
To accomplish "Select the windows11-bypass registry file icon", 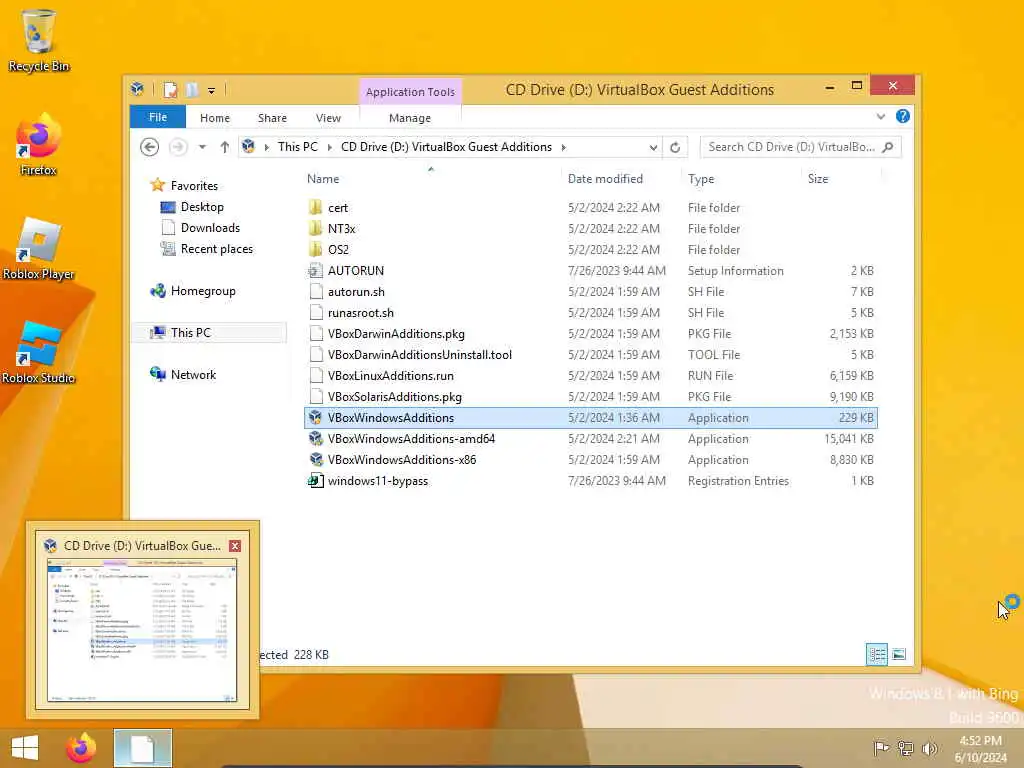I will (315, 481).
